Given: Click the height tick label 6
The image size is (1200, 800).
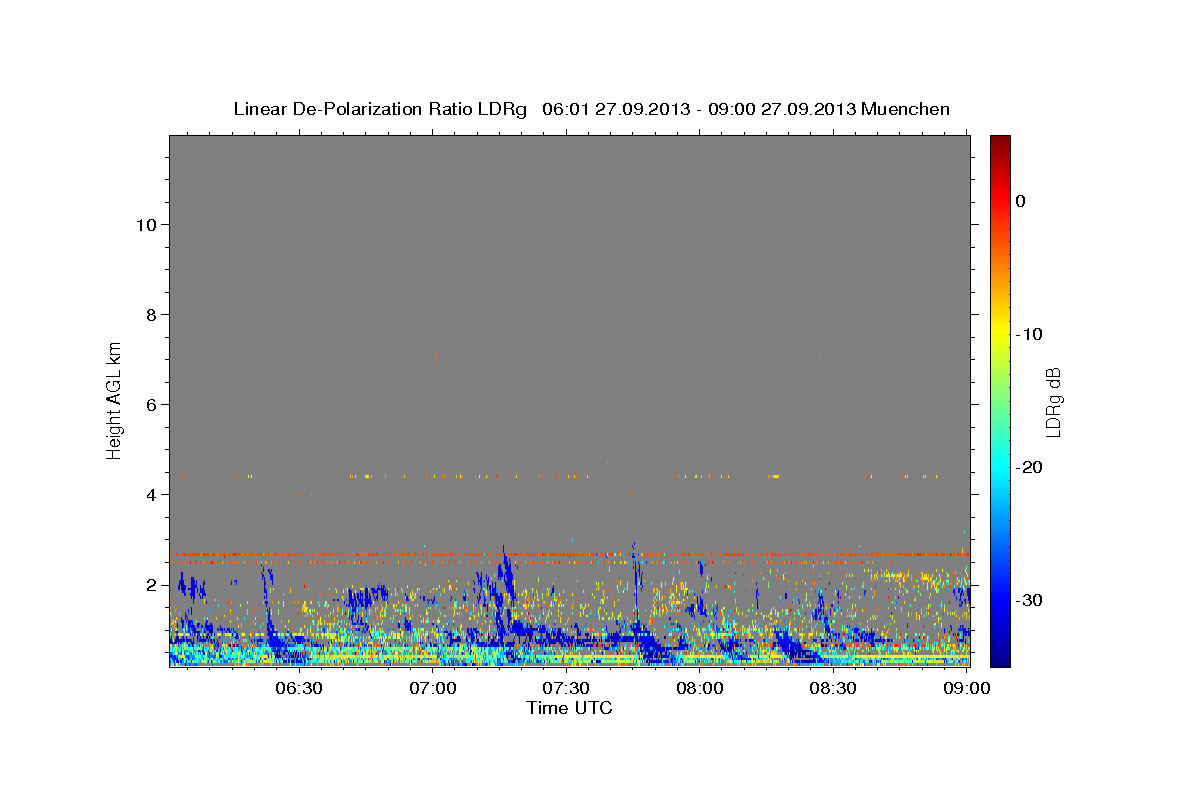Looking at the screenshot, I should pyautogui.click(x=152, y=405).
